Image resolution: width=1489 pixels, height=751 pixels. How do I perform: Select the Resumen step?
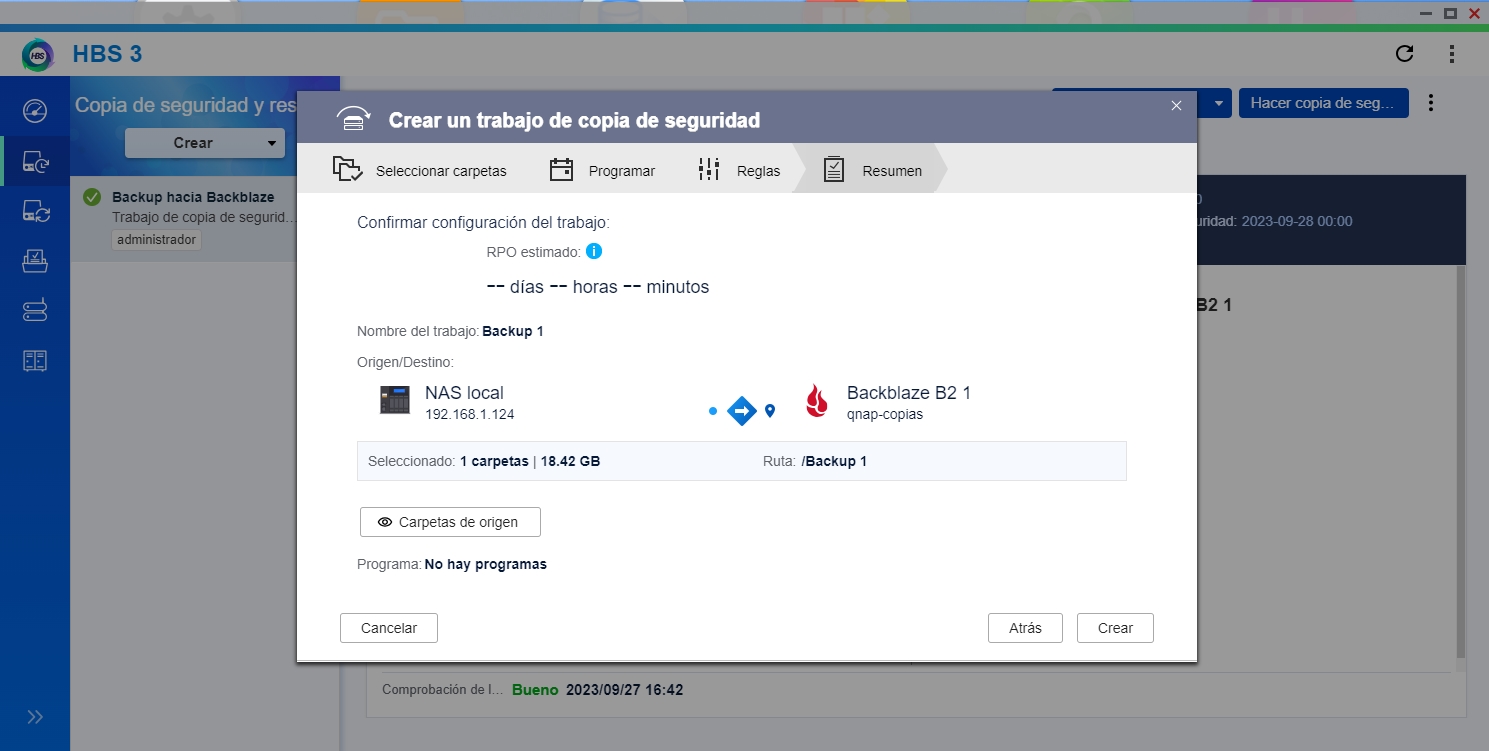point(873,170)
